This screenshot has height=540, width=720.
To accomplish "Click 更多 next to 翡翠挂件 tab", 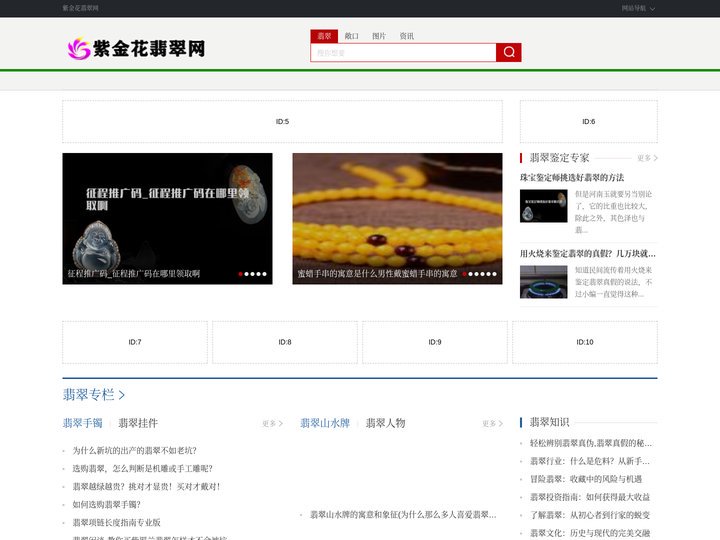I will tap(272, 423).
